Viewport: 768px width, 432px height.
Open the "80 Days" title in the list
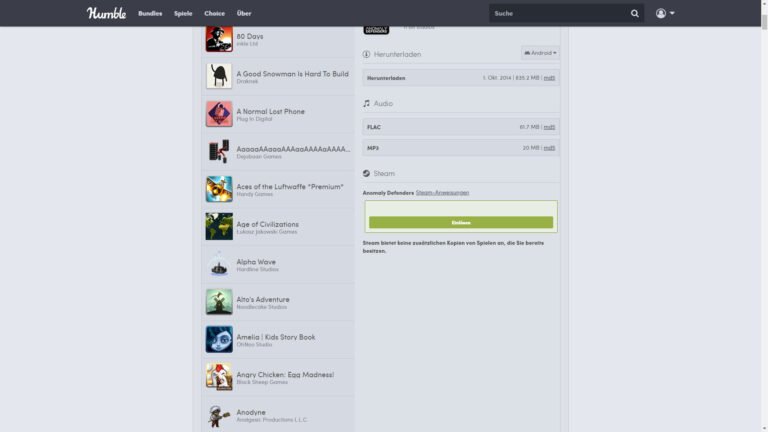click(250, 36)
